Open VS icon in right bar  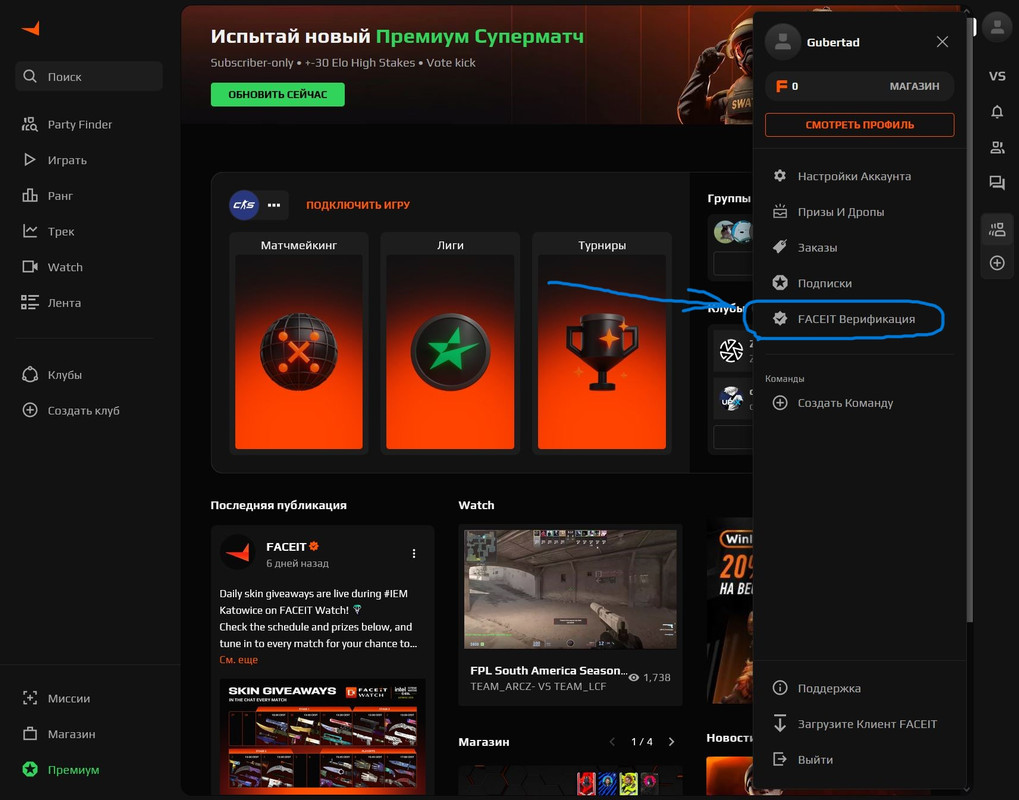coord(997,77)
